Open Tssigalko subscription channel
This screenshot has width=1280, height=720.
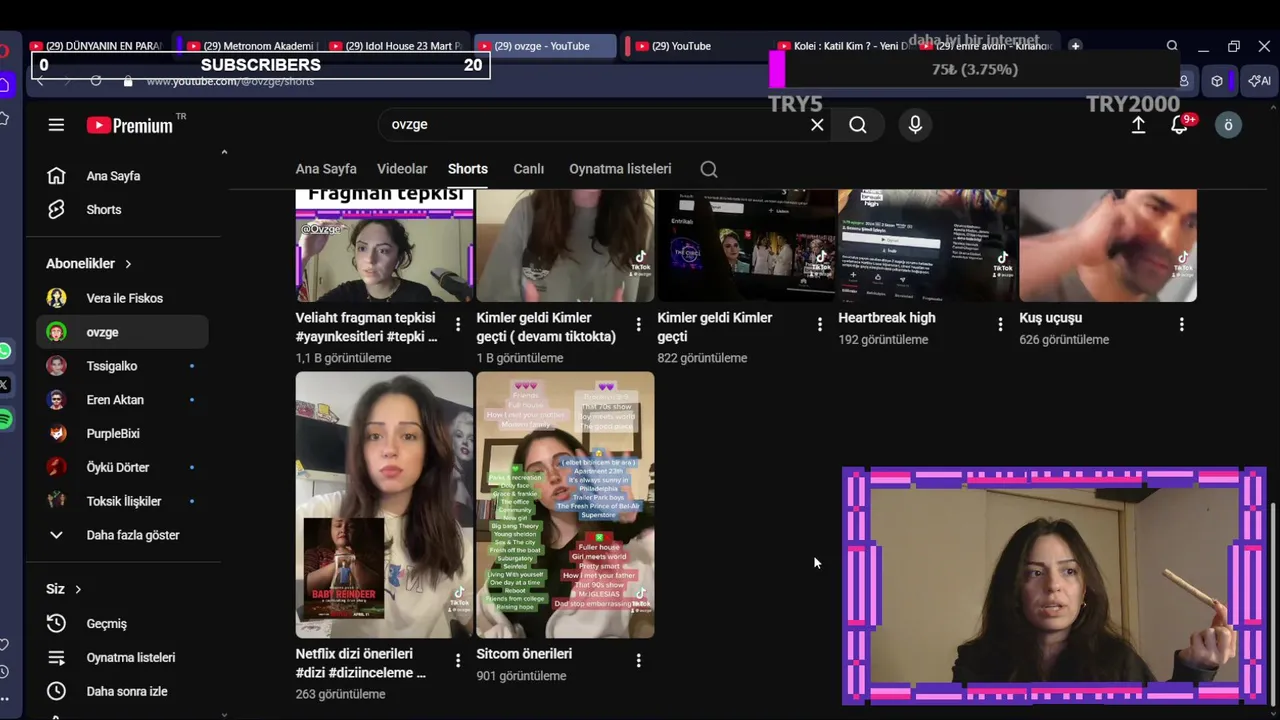click(x=122, y=366)
